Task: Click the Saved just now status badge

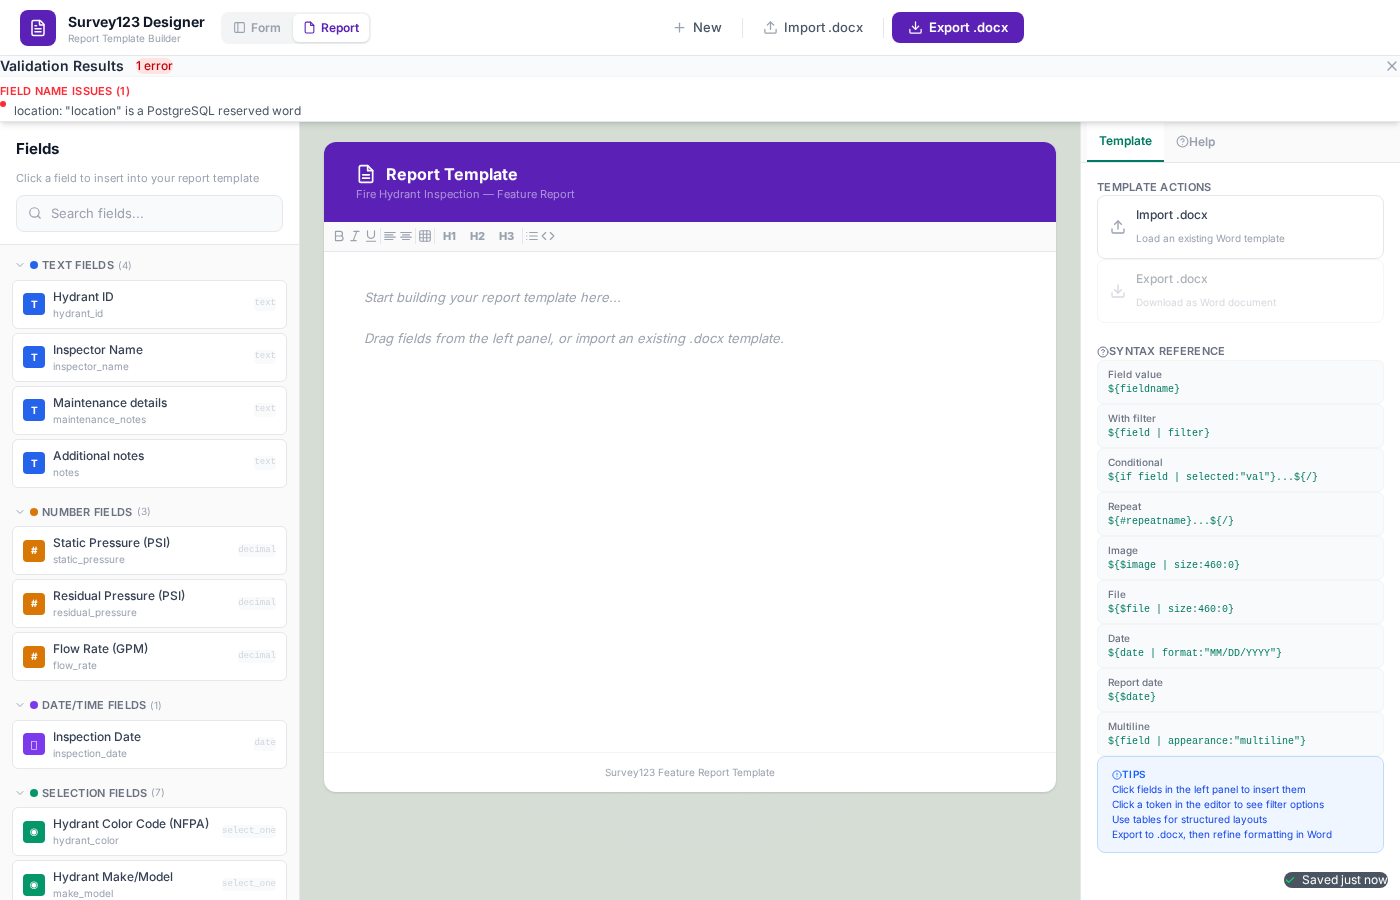Action: (1336, 880)
